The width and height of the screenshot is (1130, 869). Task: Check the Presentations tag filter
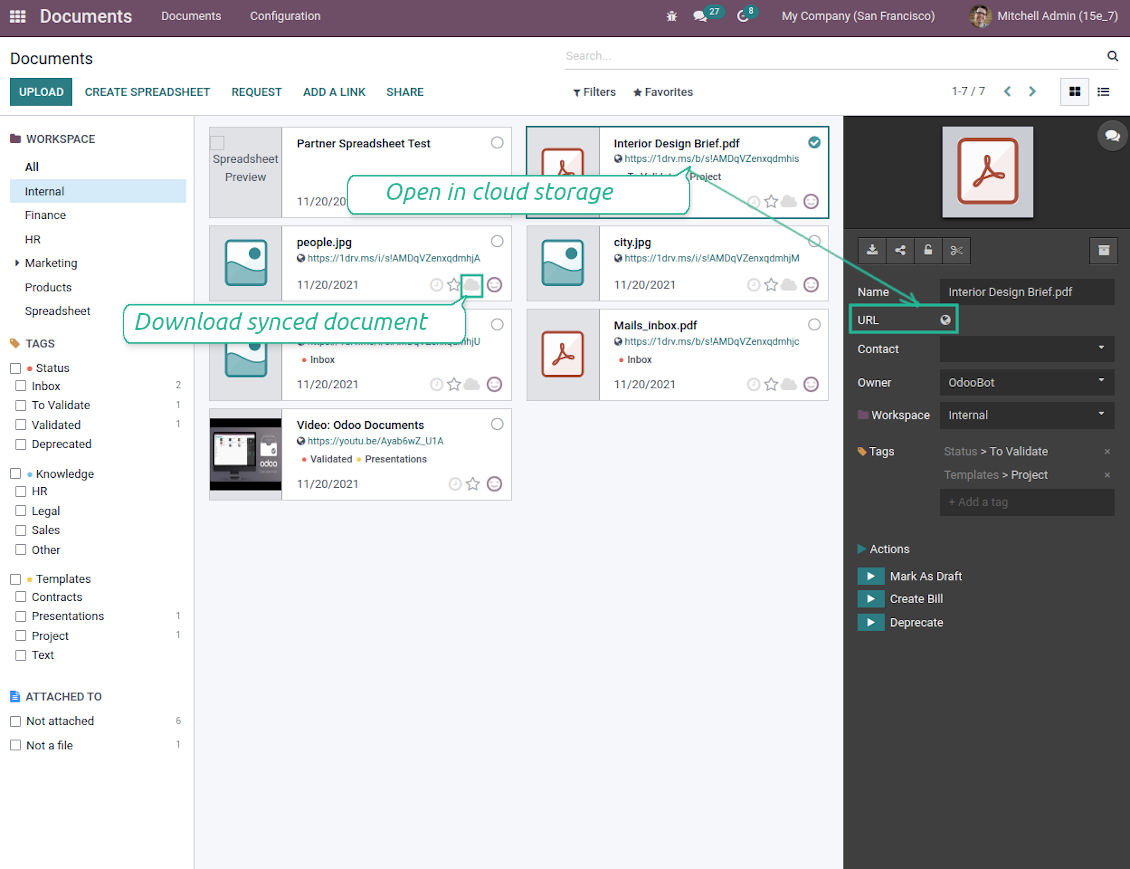[21, 616]
